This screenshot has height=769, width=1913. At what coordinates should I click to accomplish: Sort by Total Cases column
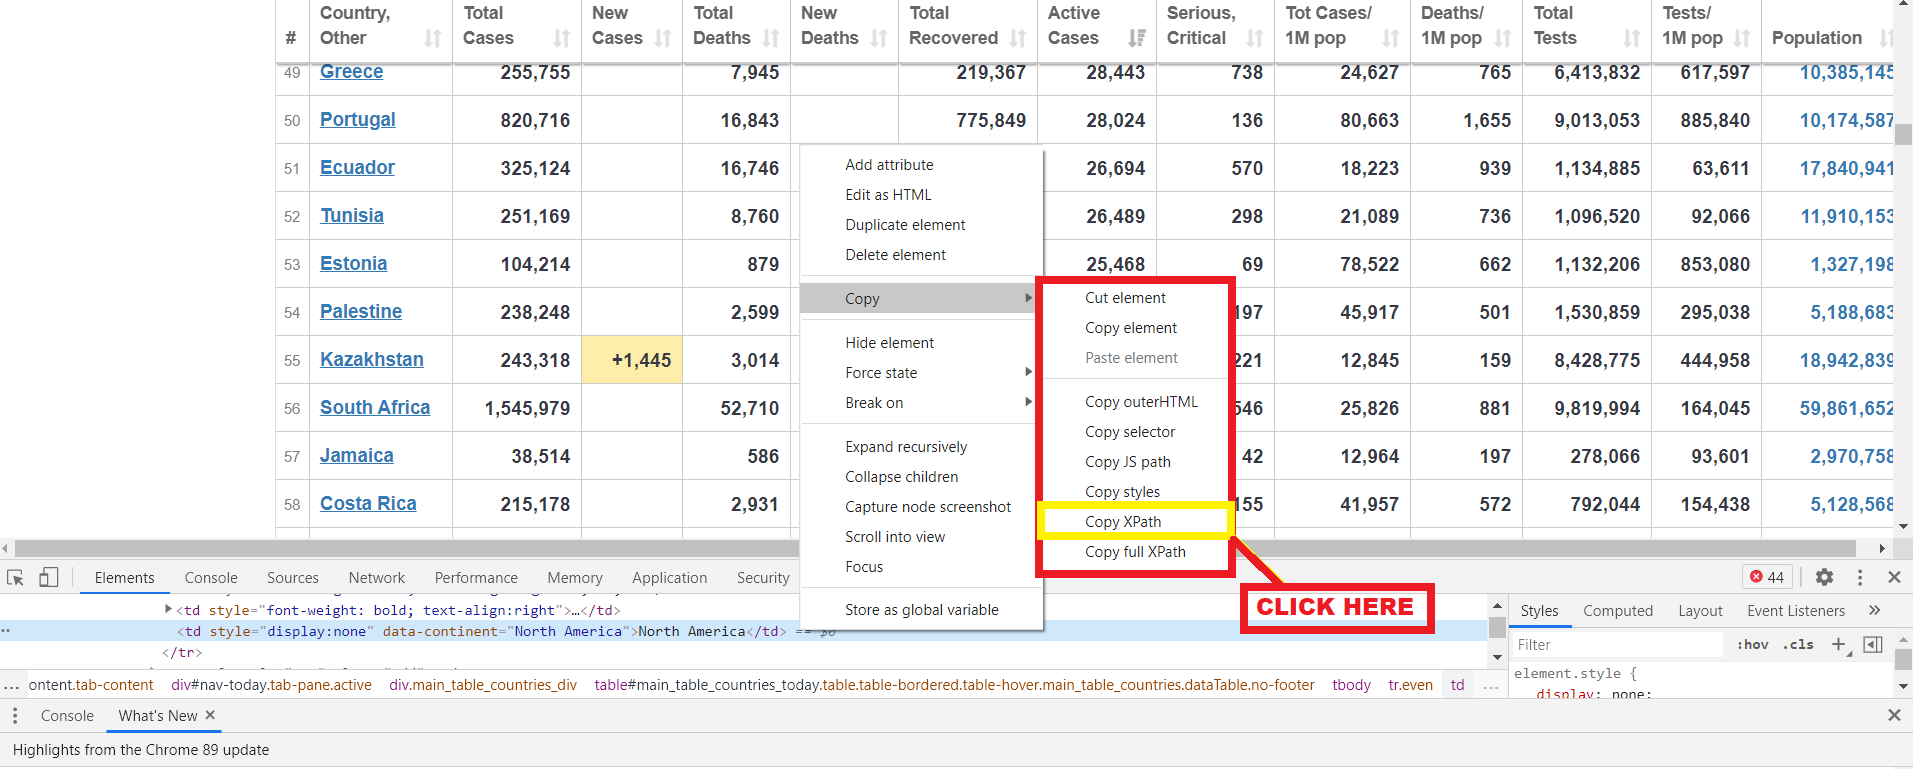pyautogui.click(x=562, y=38)
